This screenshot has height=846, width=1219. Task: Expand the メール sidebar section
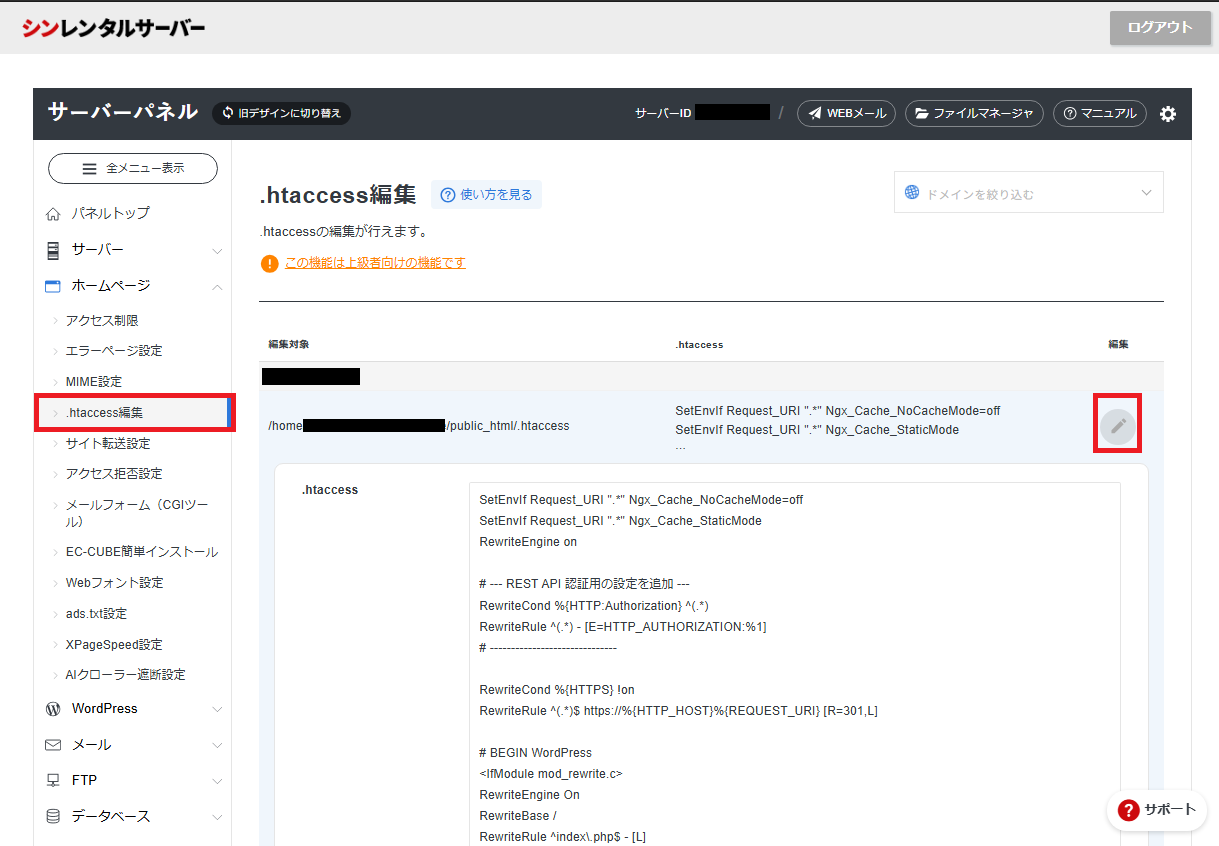(x=133, y=745)
